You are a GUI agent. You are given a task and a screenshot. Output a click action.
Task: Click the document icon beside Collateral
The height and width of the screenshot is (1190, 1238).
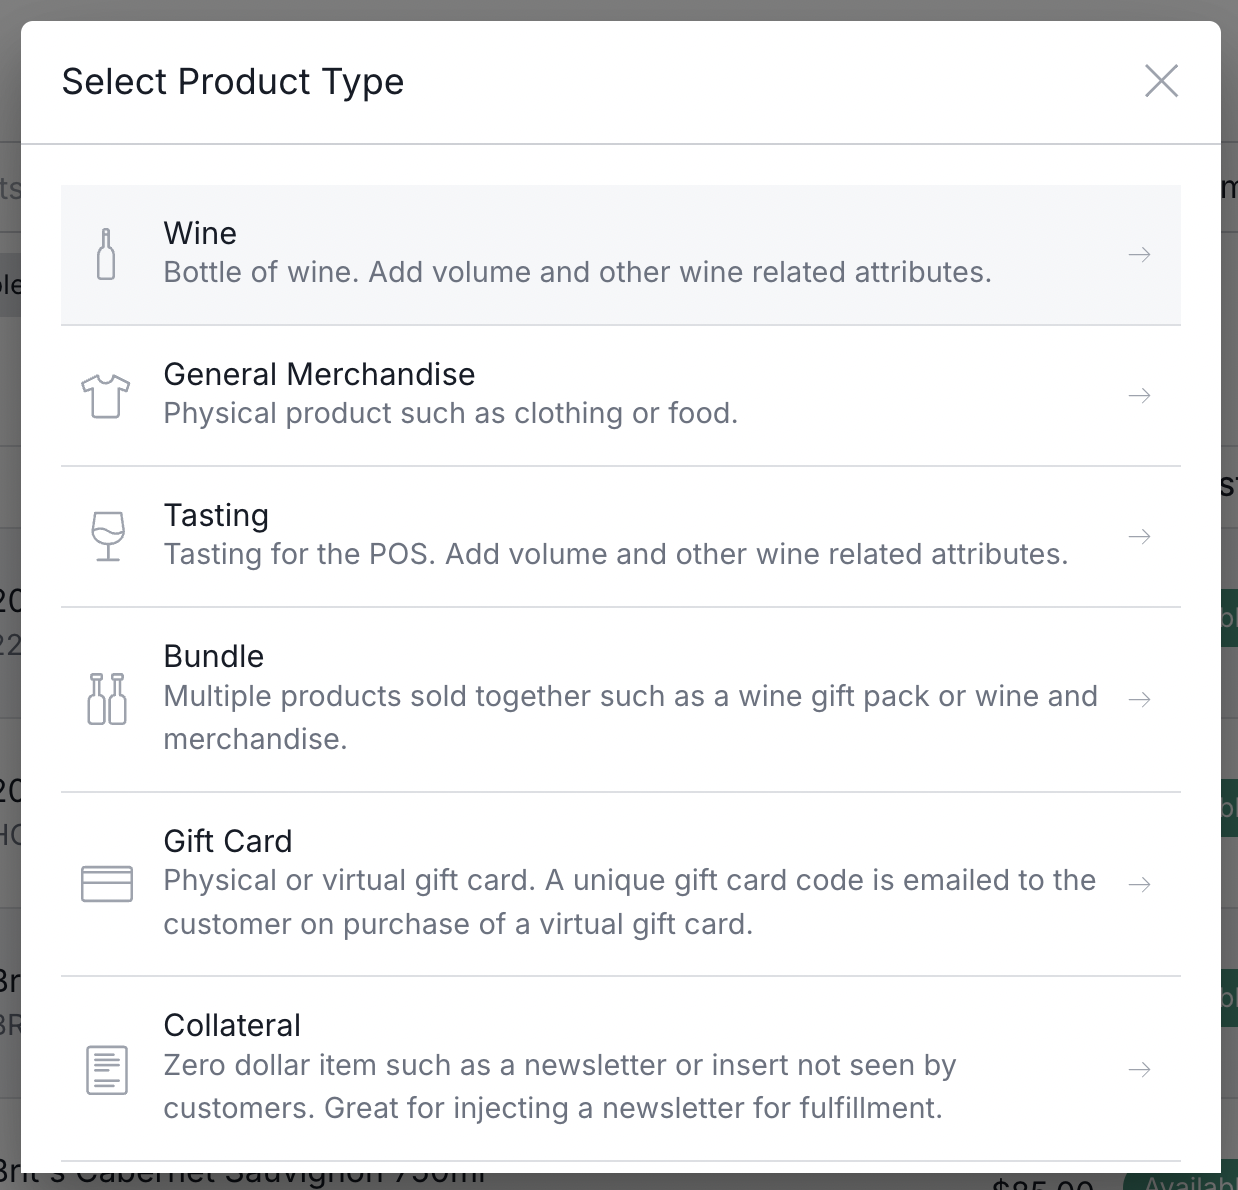point(106,1070)
